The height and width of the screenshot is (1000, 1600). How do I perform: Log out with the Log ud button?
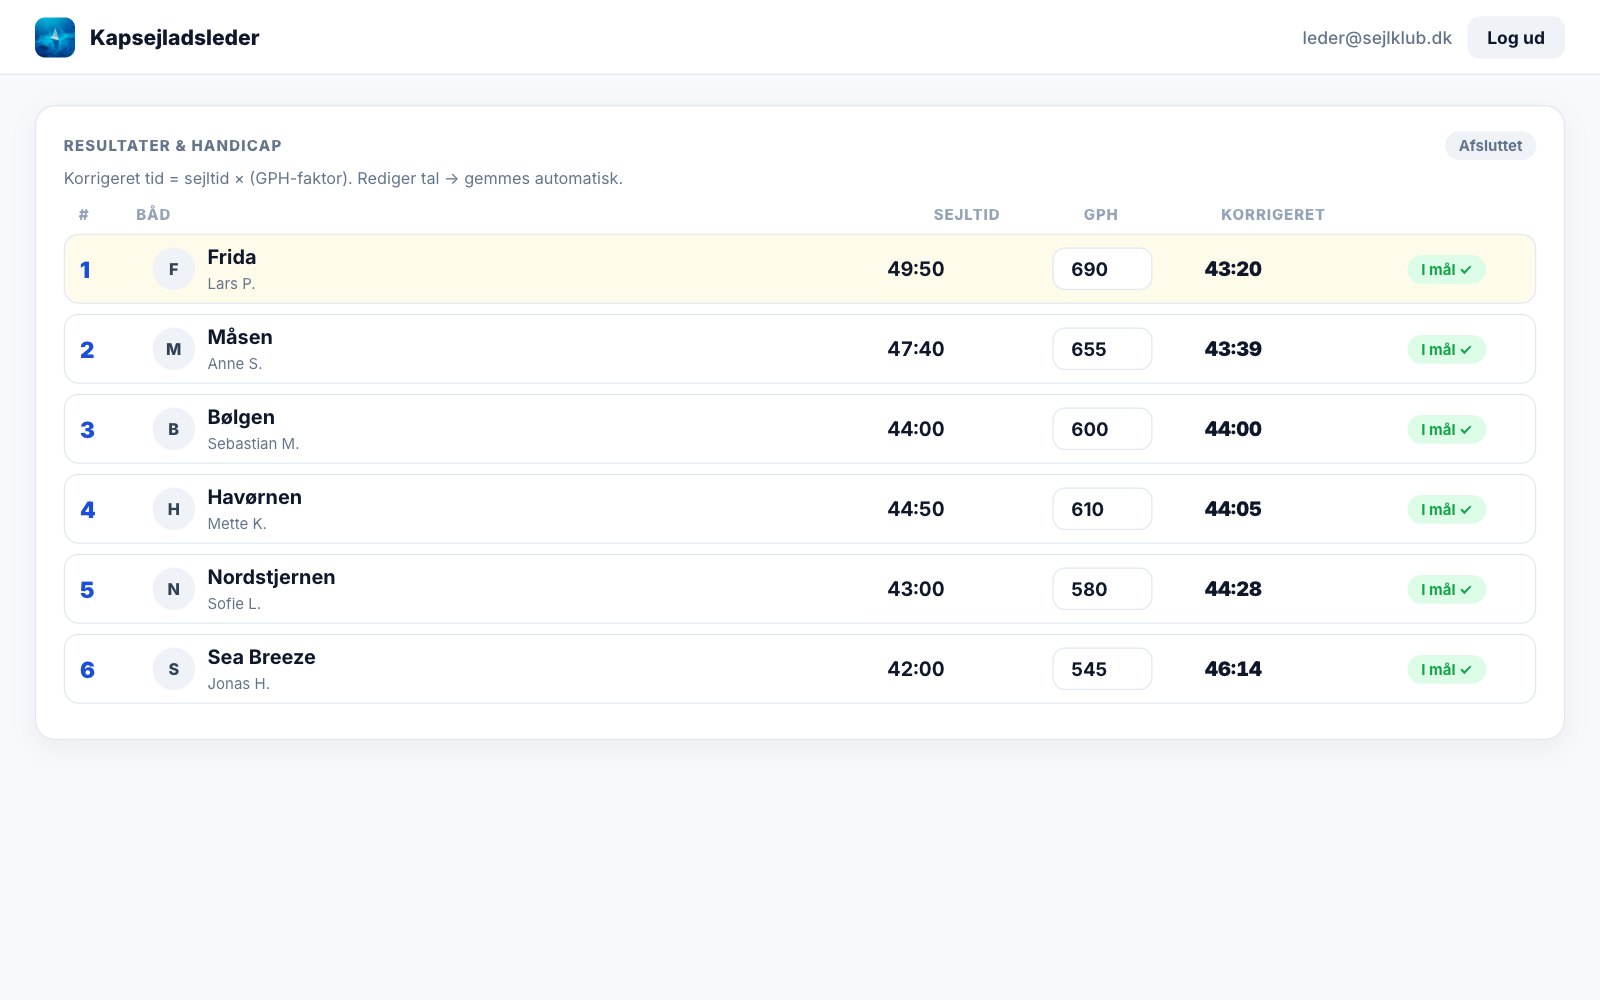1515,37
